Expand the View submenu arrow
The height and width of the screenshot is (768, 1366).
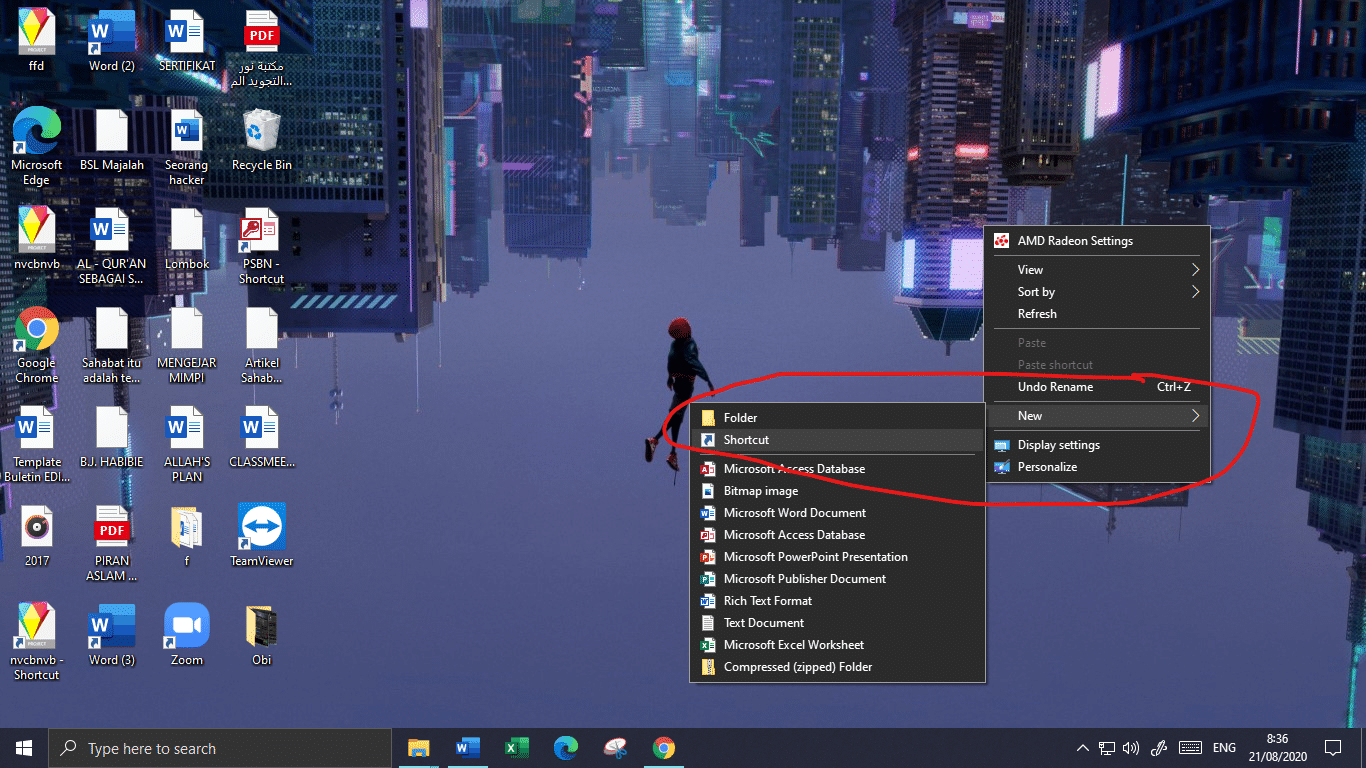pyautogui.click(x=1195, y=270)
